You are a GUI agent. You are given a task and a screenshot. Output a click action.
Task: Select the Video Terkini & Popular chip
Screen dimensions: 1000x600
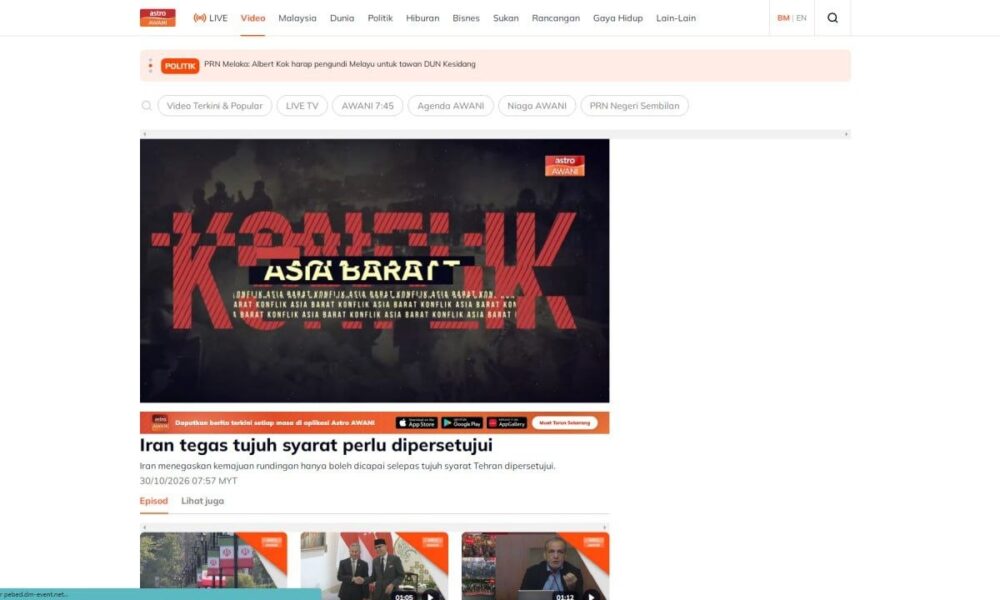(214, 106)
